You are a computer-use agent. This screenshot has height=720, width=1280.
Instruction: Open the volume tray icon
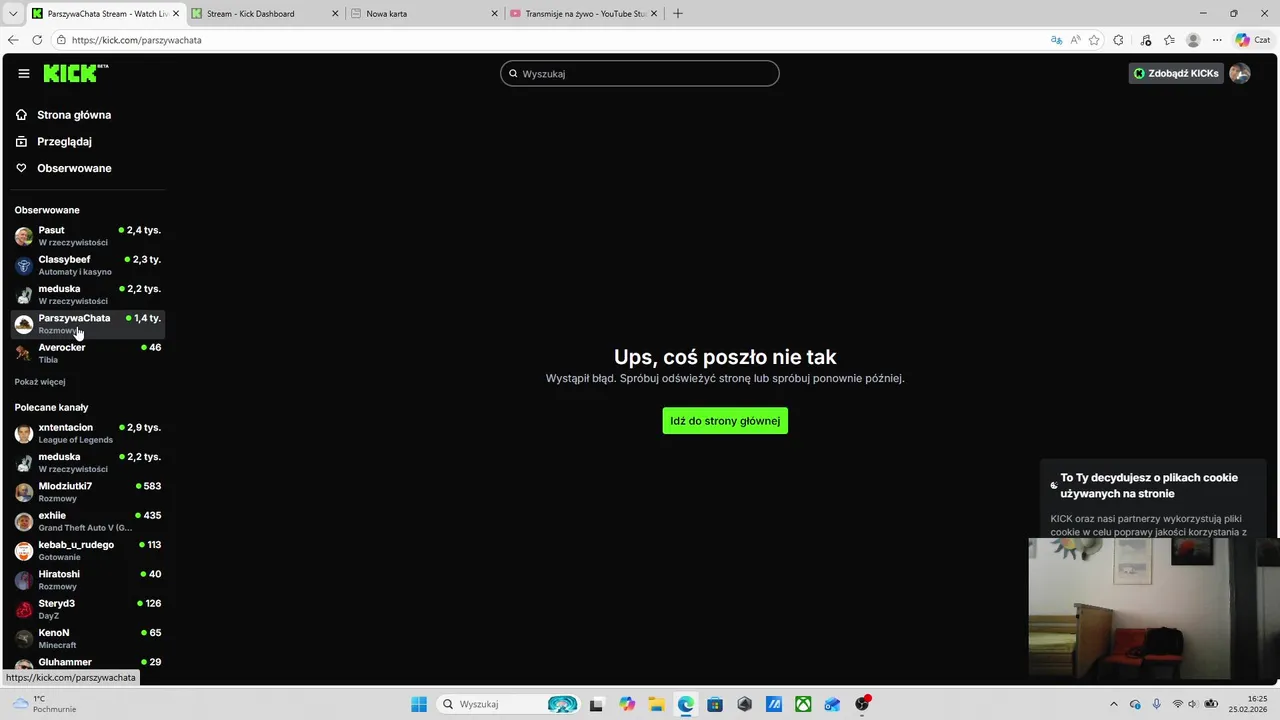[1194, 704]
